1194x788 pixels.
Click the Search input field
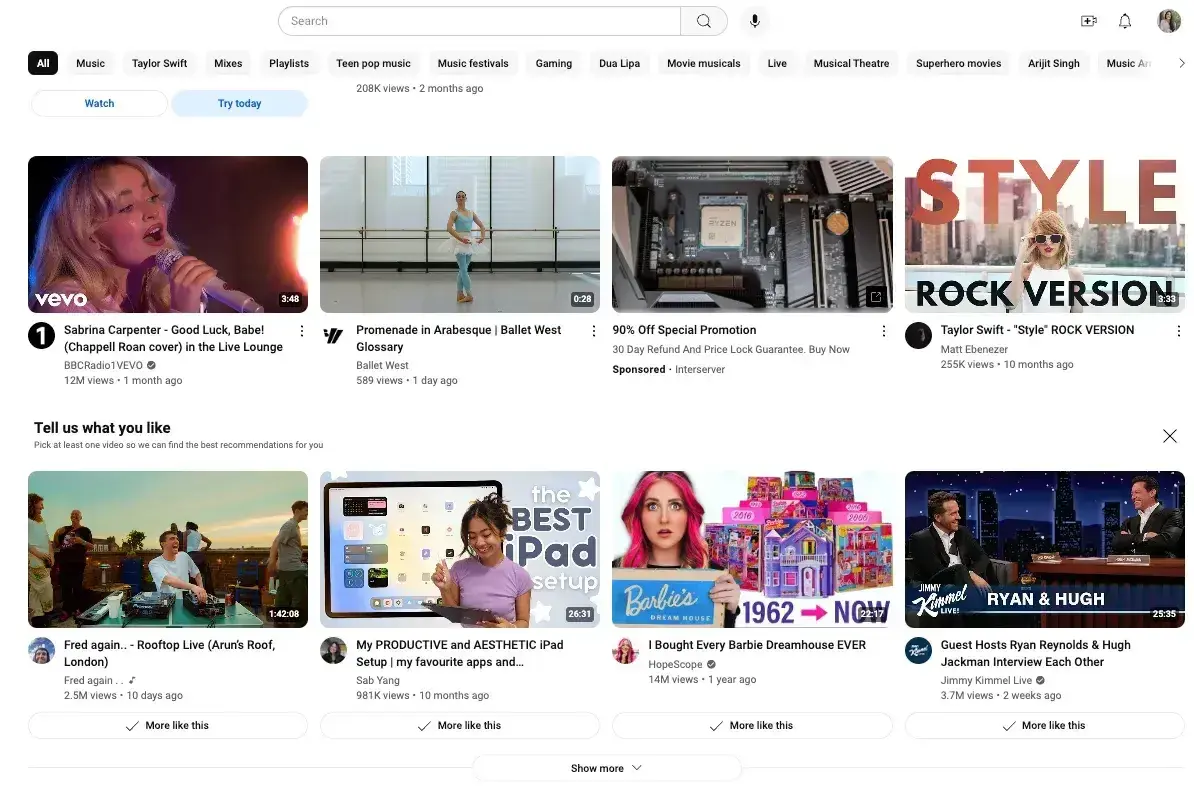click(x=479, y=21)
